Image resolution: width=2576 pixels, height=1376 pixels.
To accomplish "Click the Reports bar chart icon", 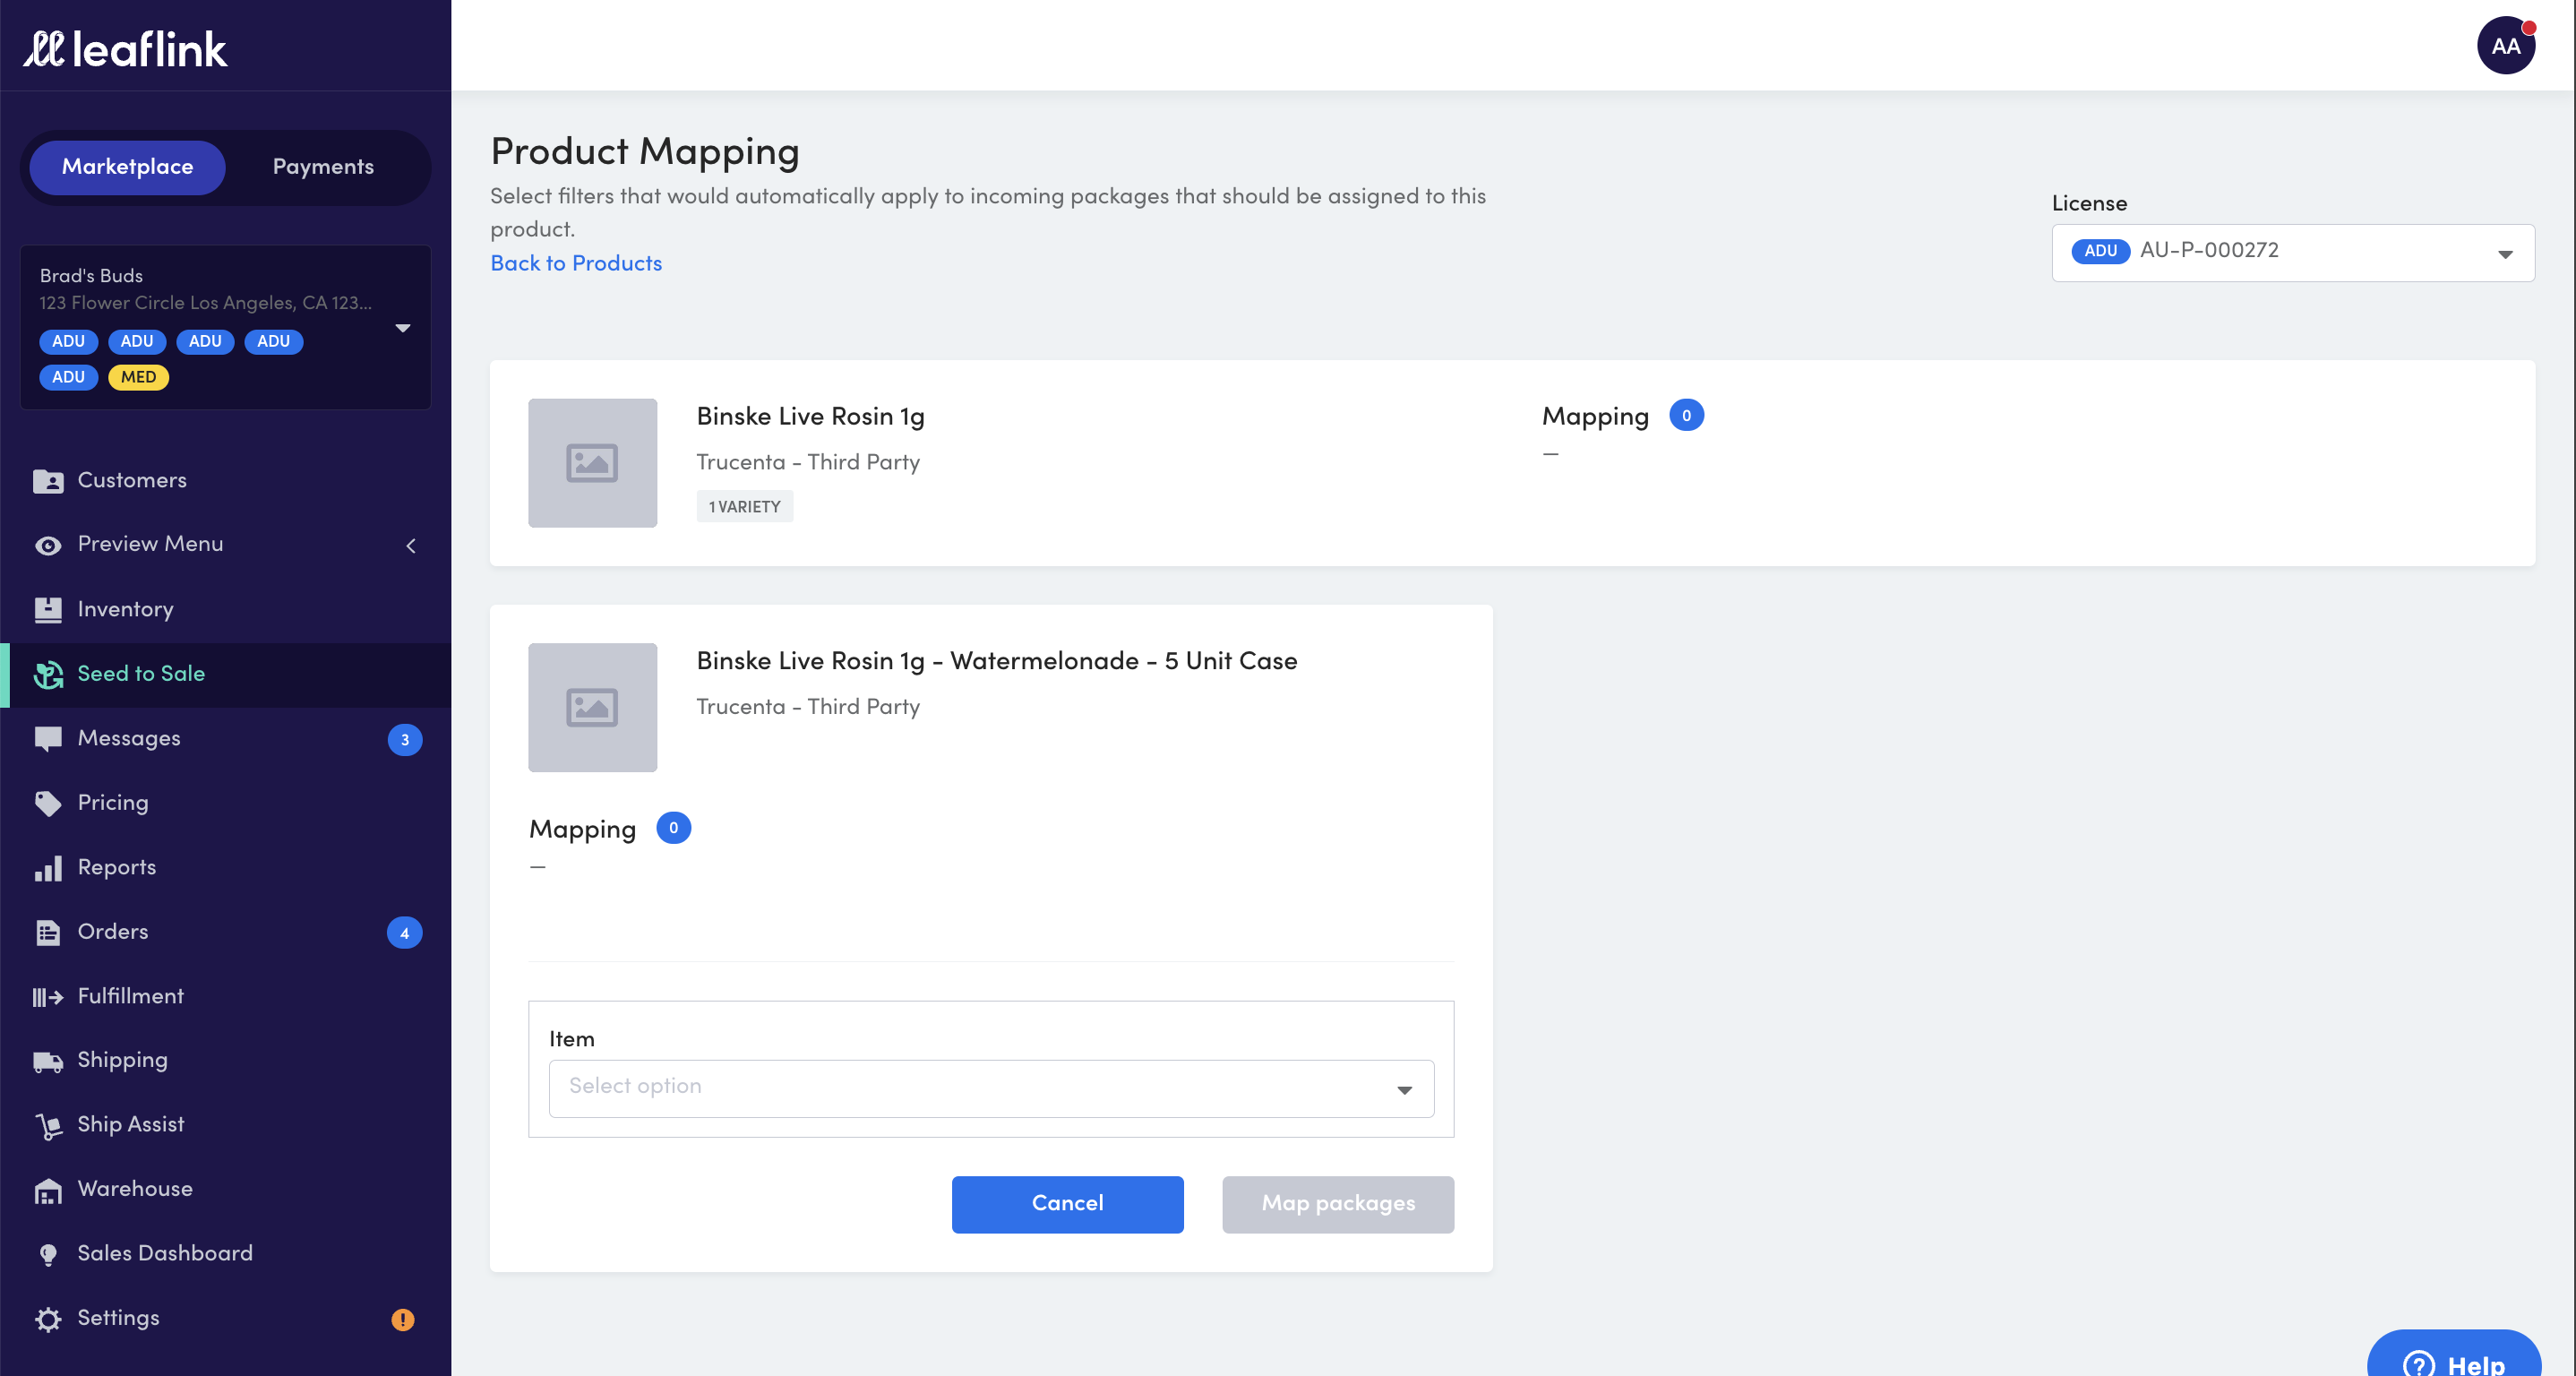I will point(48,868).
